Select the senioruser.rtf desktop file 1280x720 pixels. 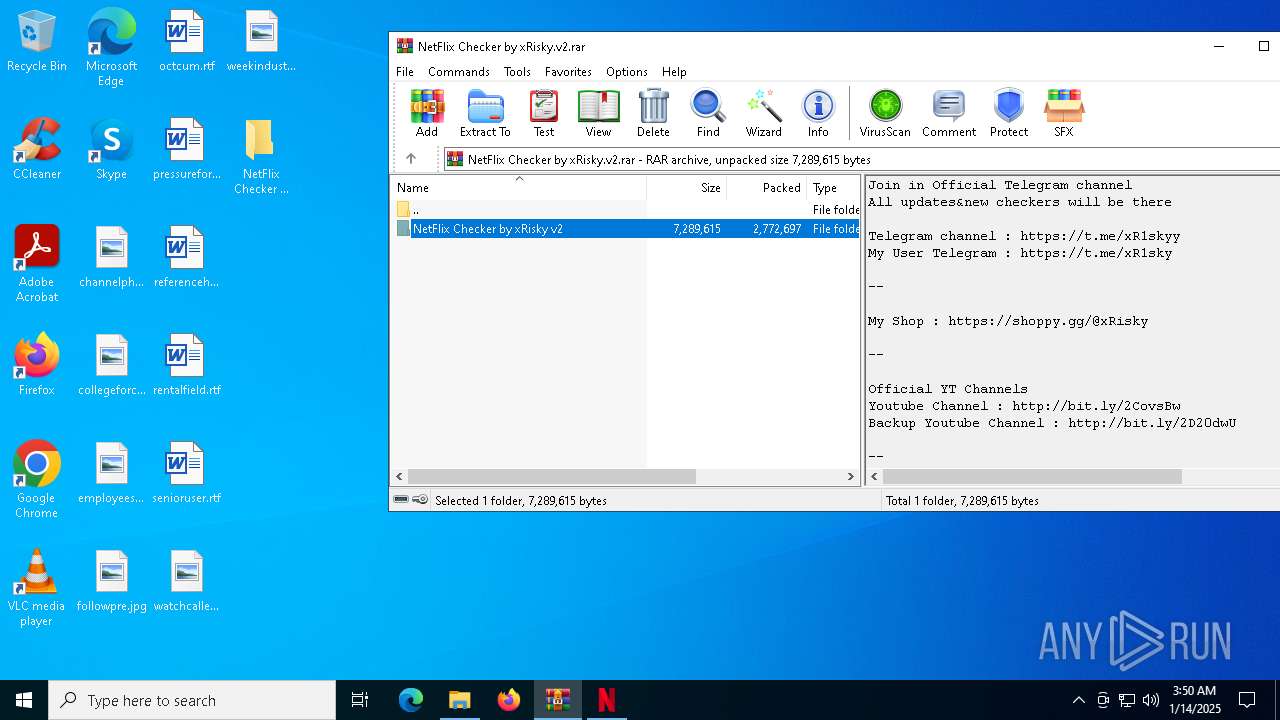coord(186,473)
